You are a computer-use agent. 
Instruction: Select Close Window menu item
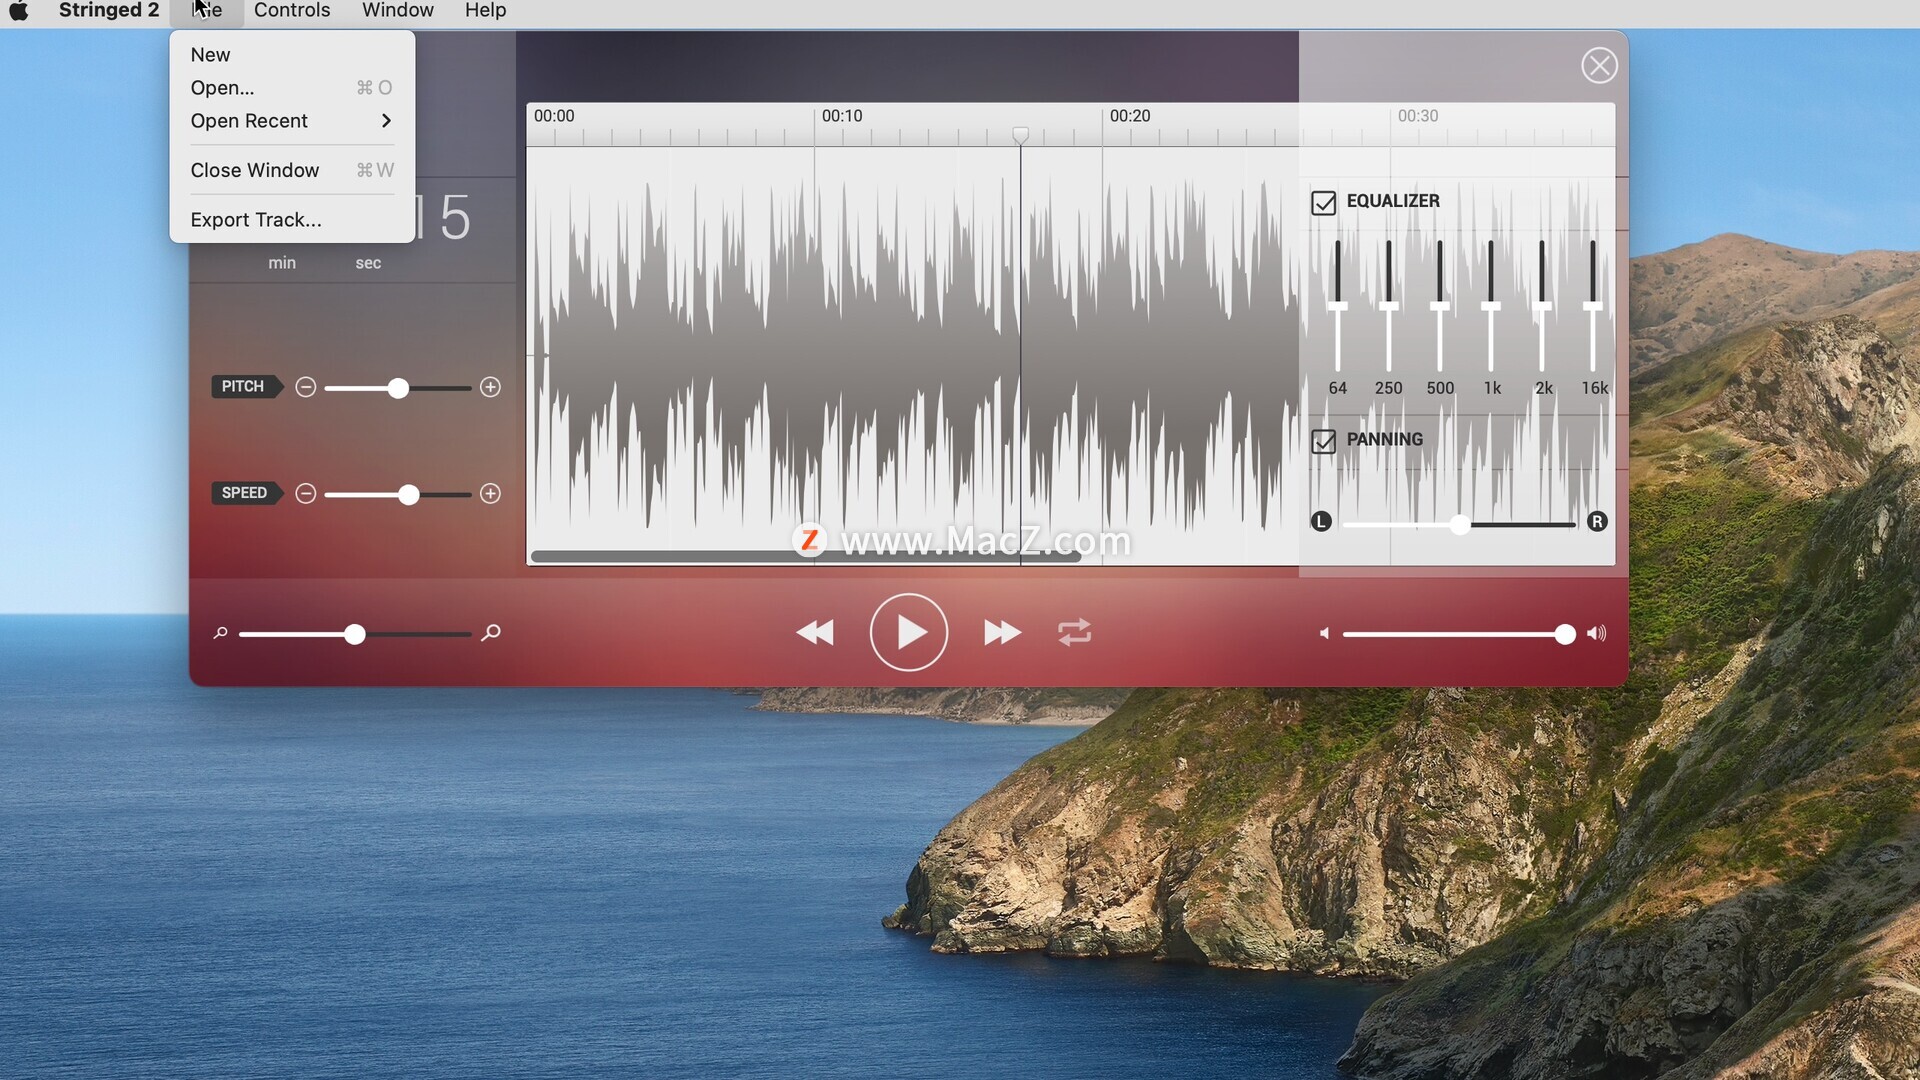click(x=292, y=170)
